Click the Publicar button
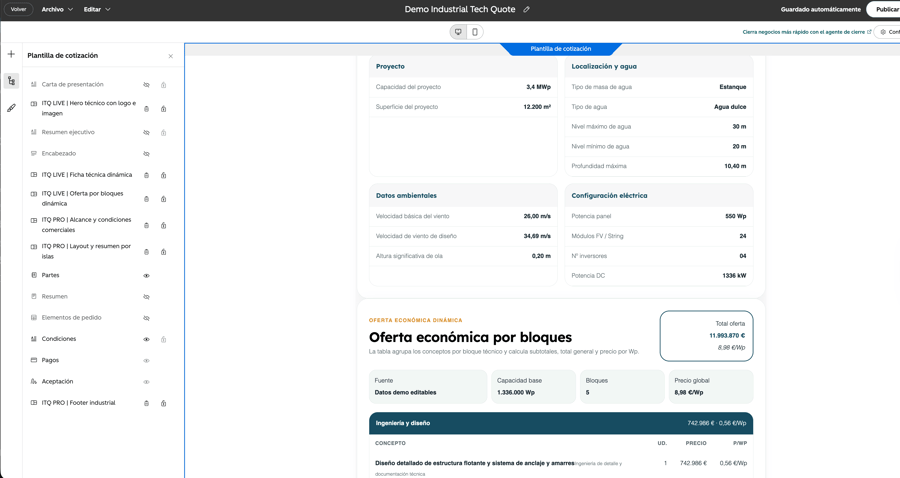900x478 pixels. coord(885,9)
